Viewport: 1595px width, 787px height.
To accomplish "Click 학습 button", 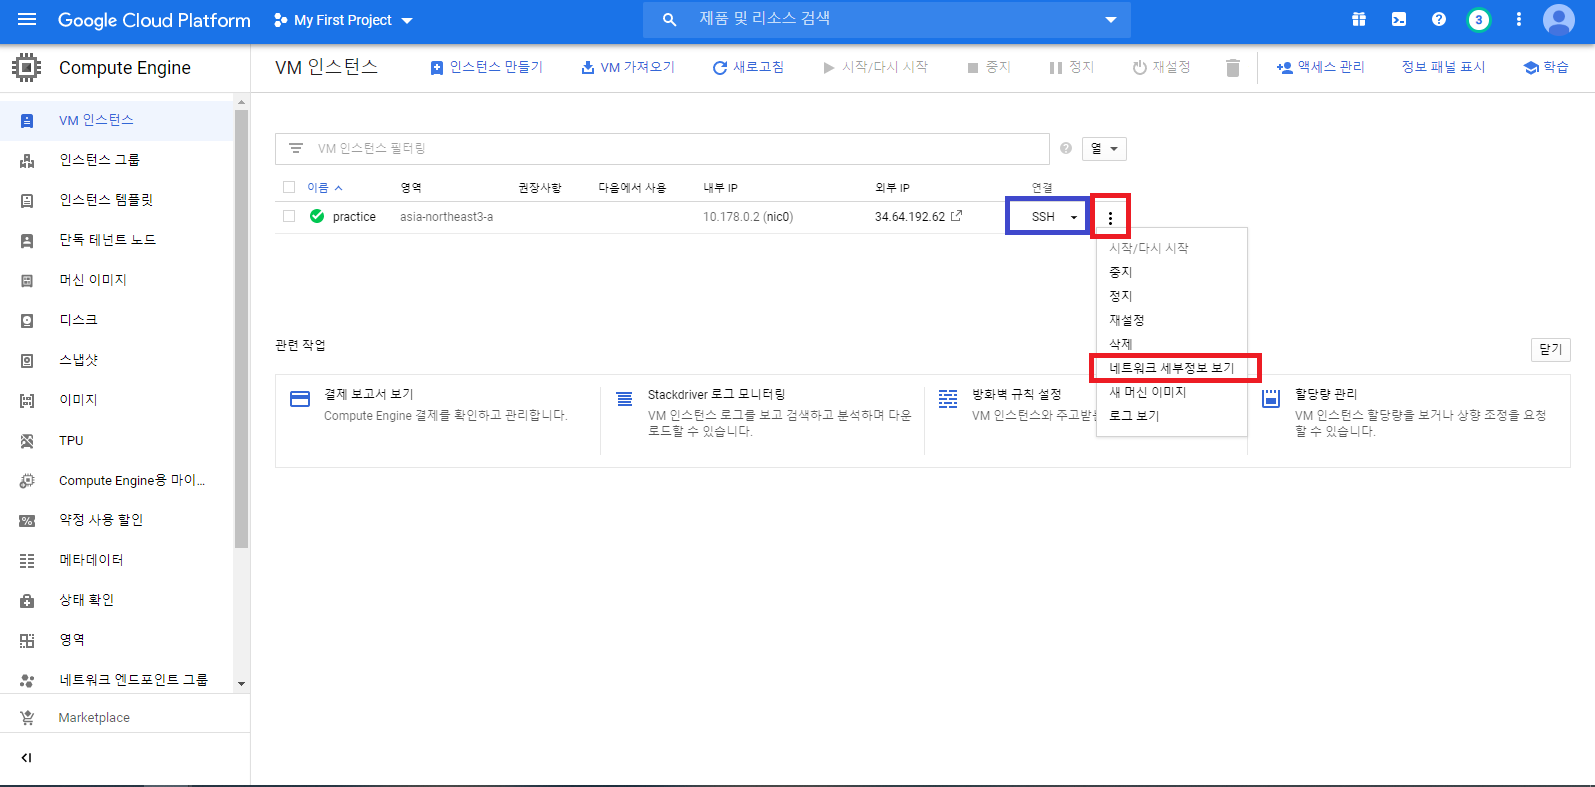I will (1546, 67).
